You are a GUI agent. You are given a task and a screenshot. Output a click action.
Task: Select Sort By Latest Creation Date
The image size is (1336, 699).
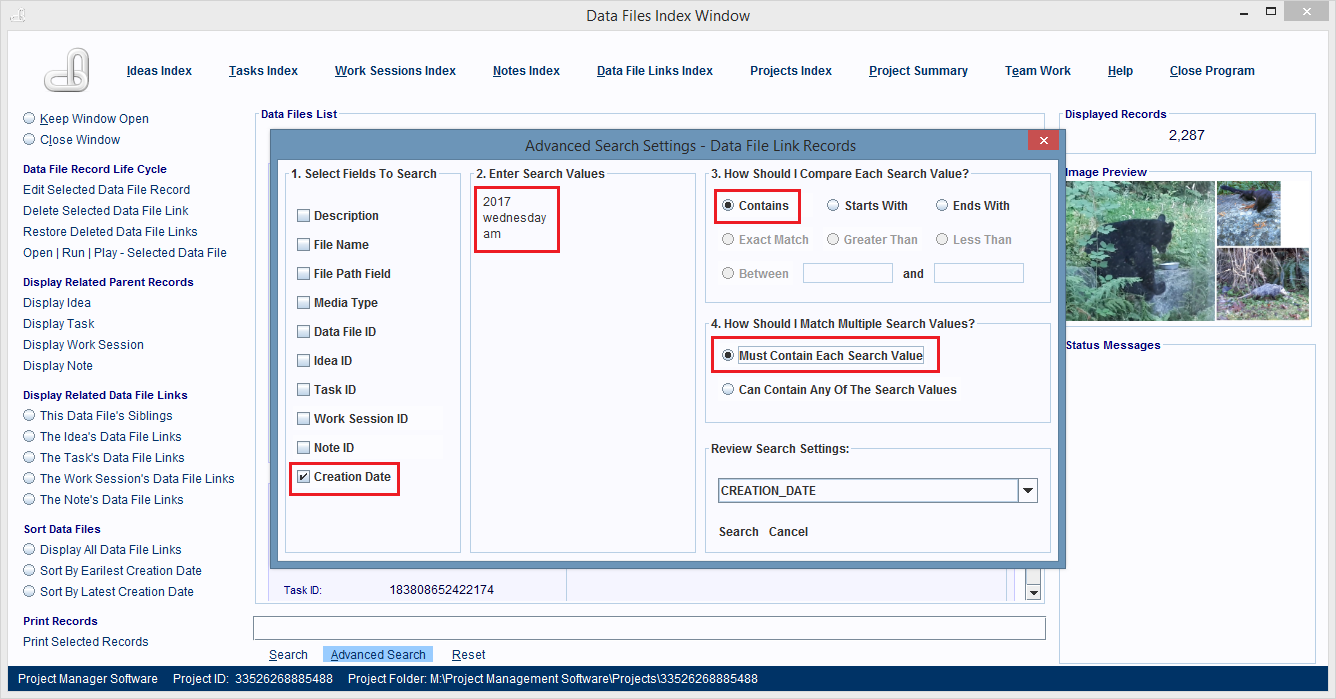(30, 592)
